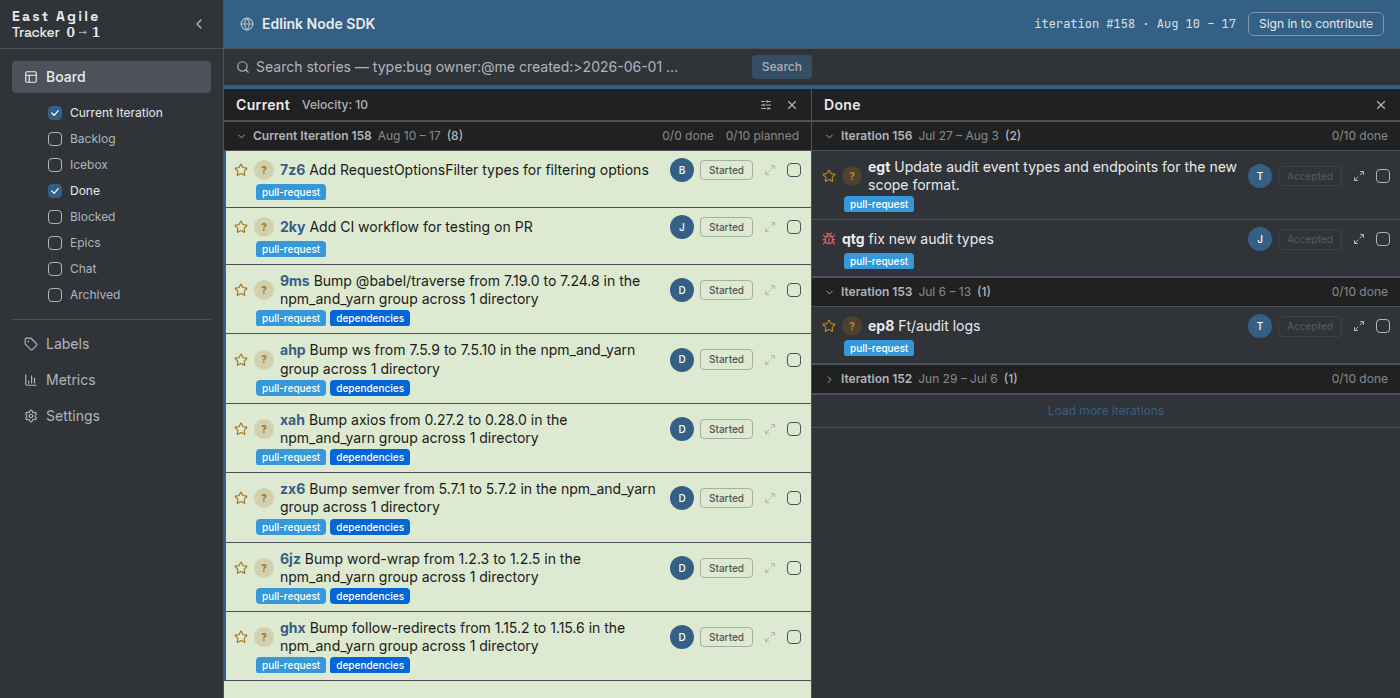Screen dimensions: 1400x698
Task: Star the ghx follow-redirects story
Action: pos(241,637)
